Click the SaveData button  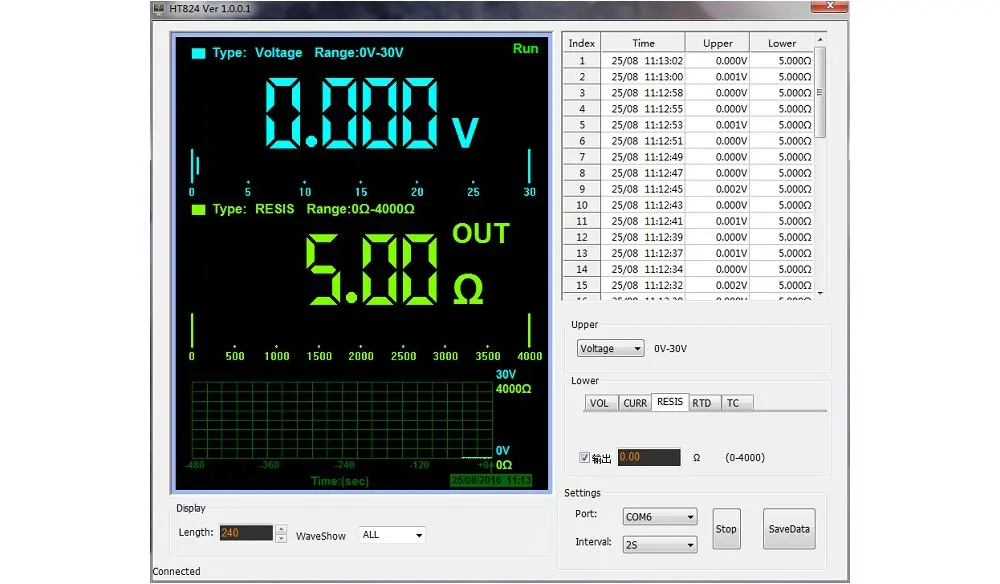(x=789, y=529)
